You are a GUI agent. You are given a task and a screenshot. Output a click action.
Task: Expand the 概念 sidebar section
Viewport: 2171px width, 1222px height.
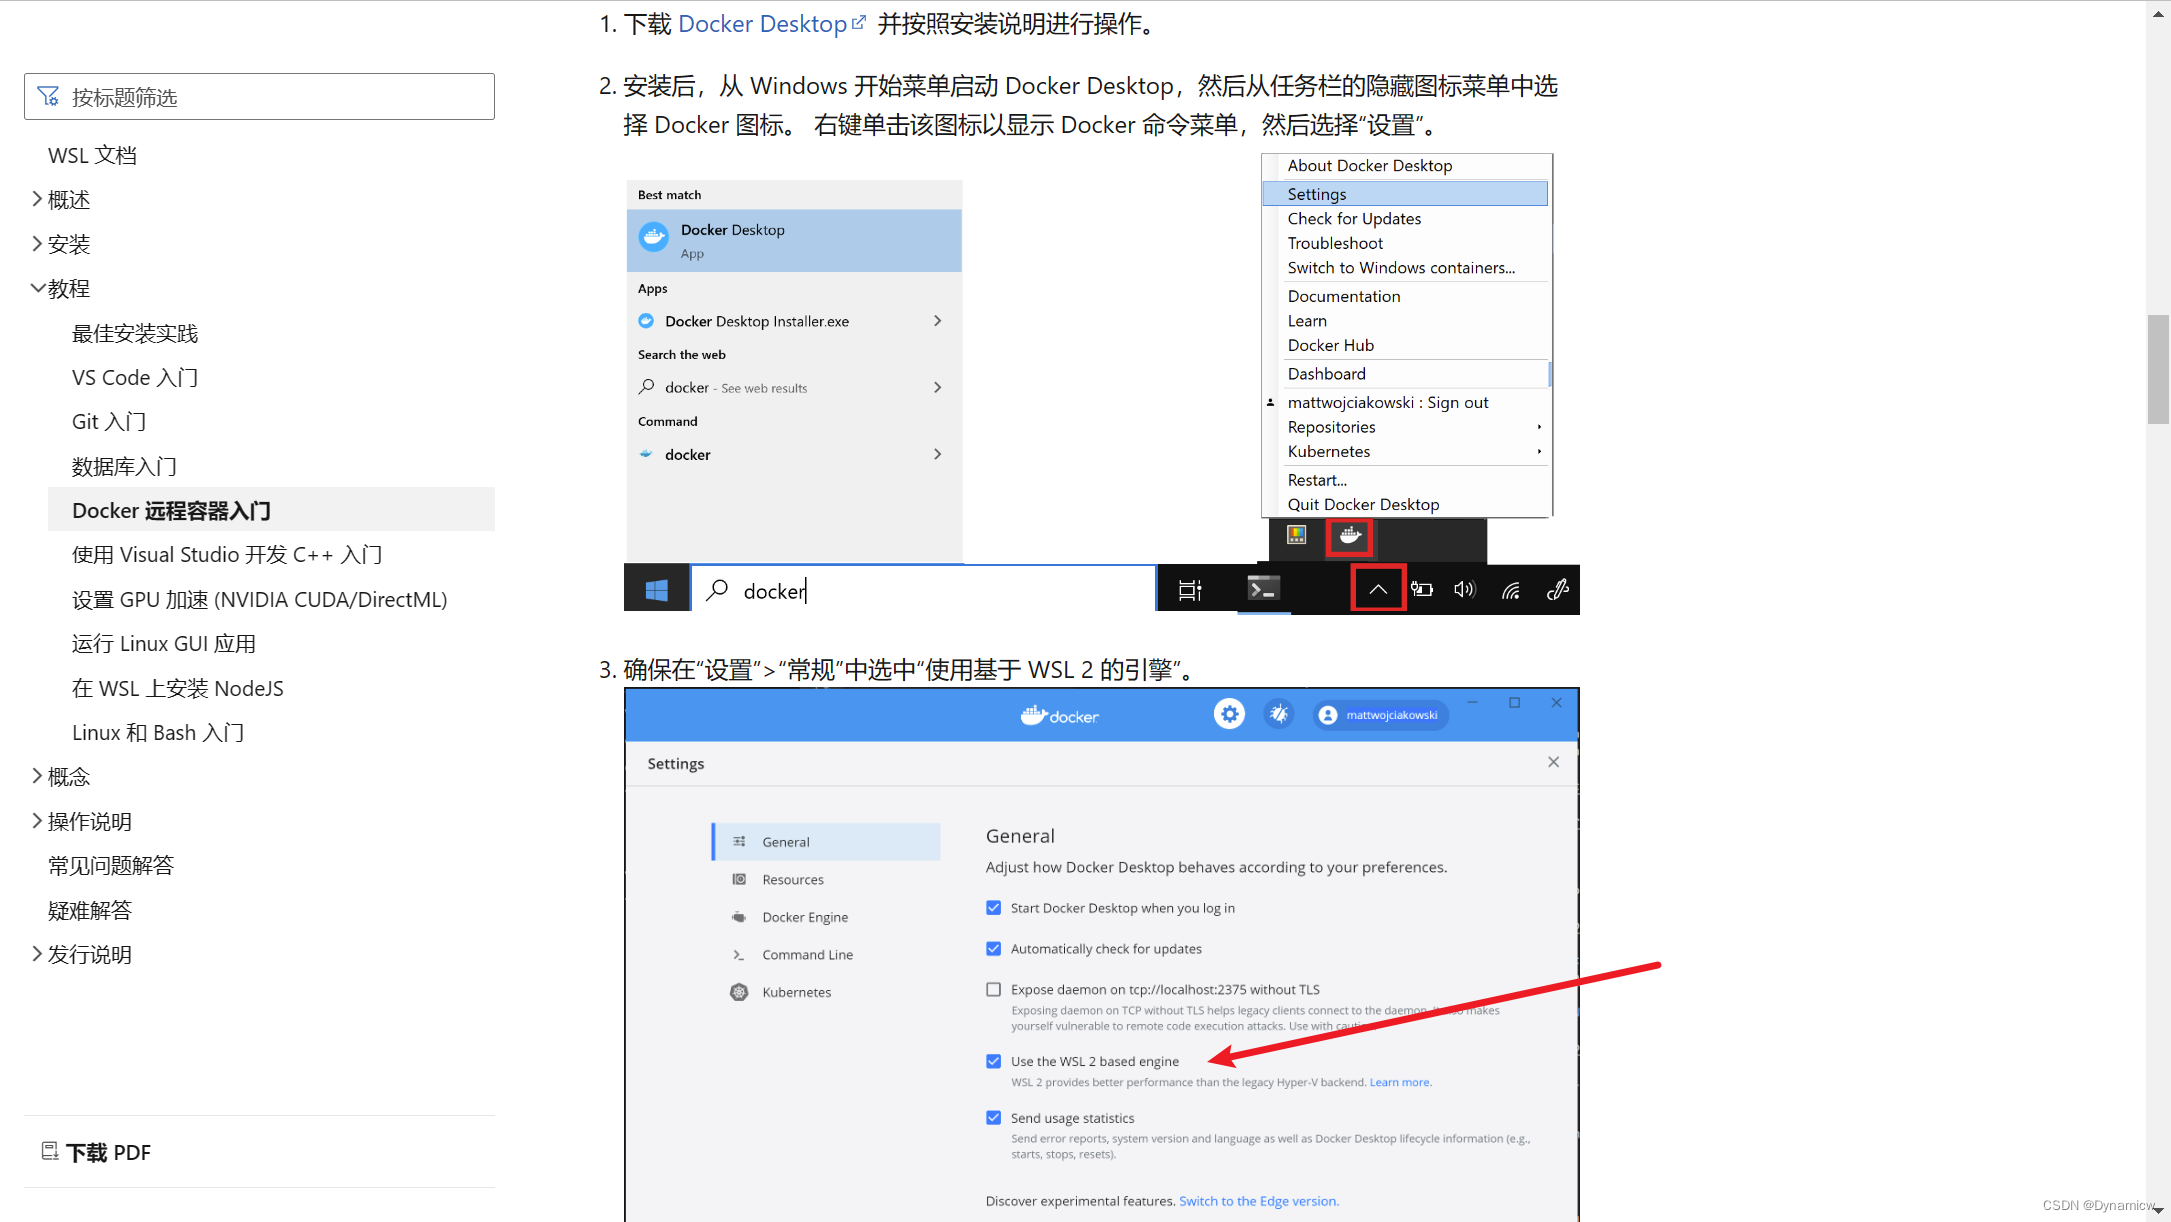(x=67, y=776)
